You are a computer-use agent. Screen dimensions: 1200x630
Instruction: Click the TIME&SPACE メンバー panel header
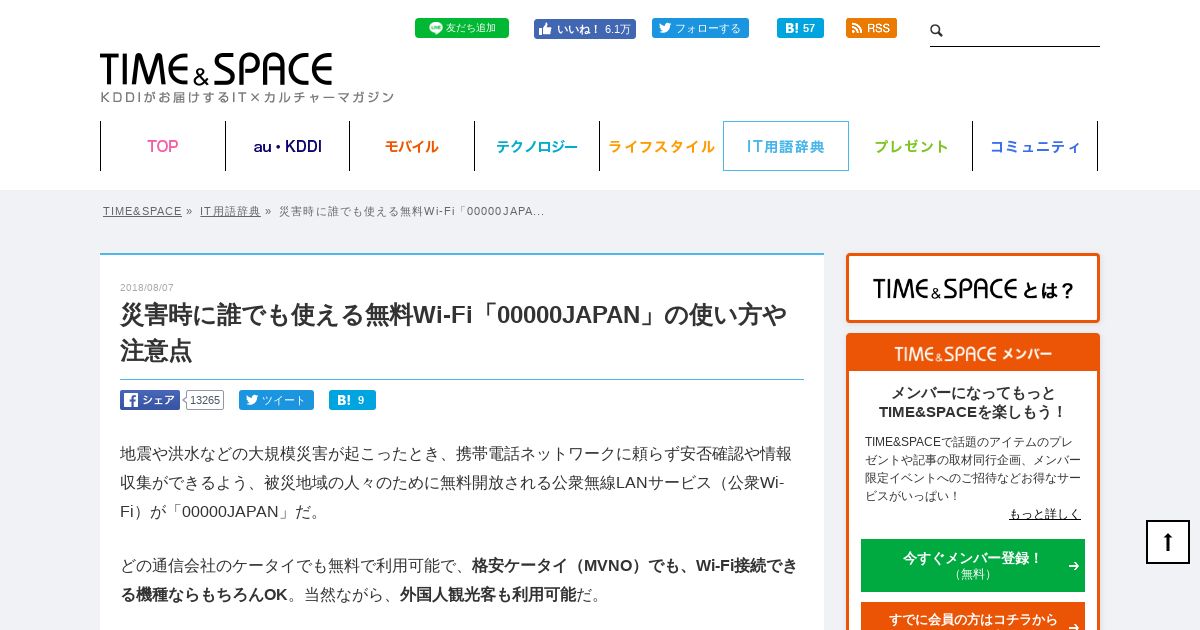973,353
